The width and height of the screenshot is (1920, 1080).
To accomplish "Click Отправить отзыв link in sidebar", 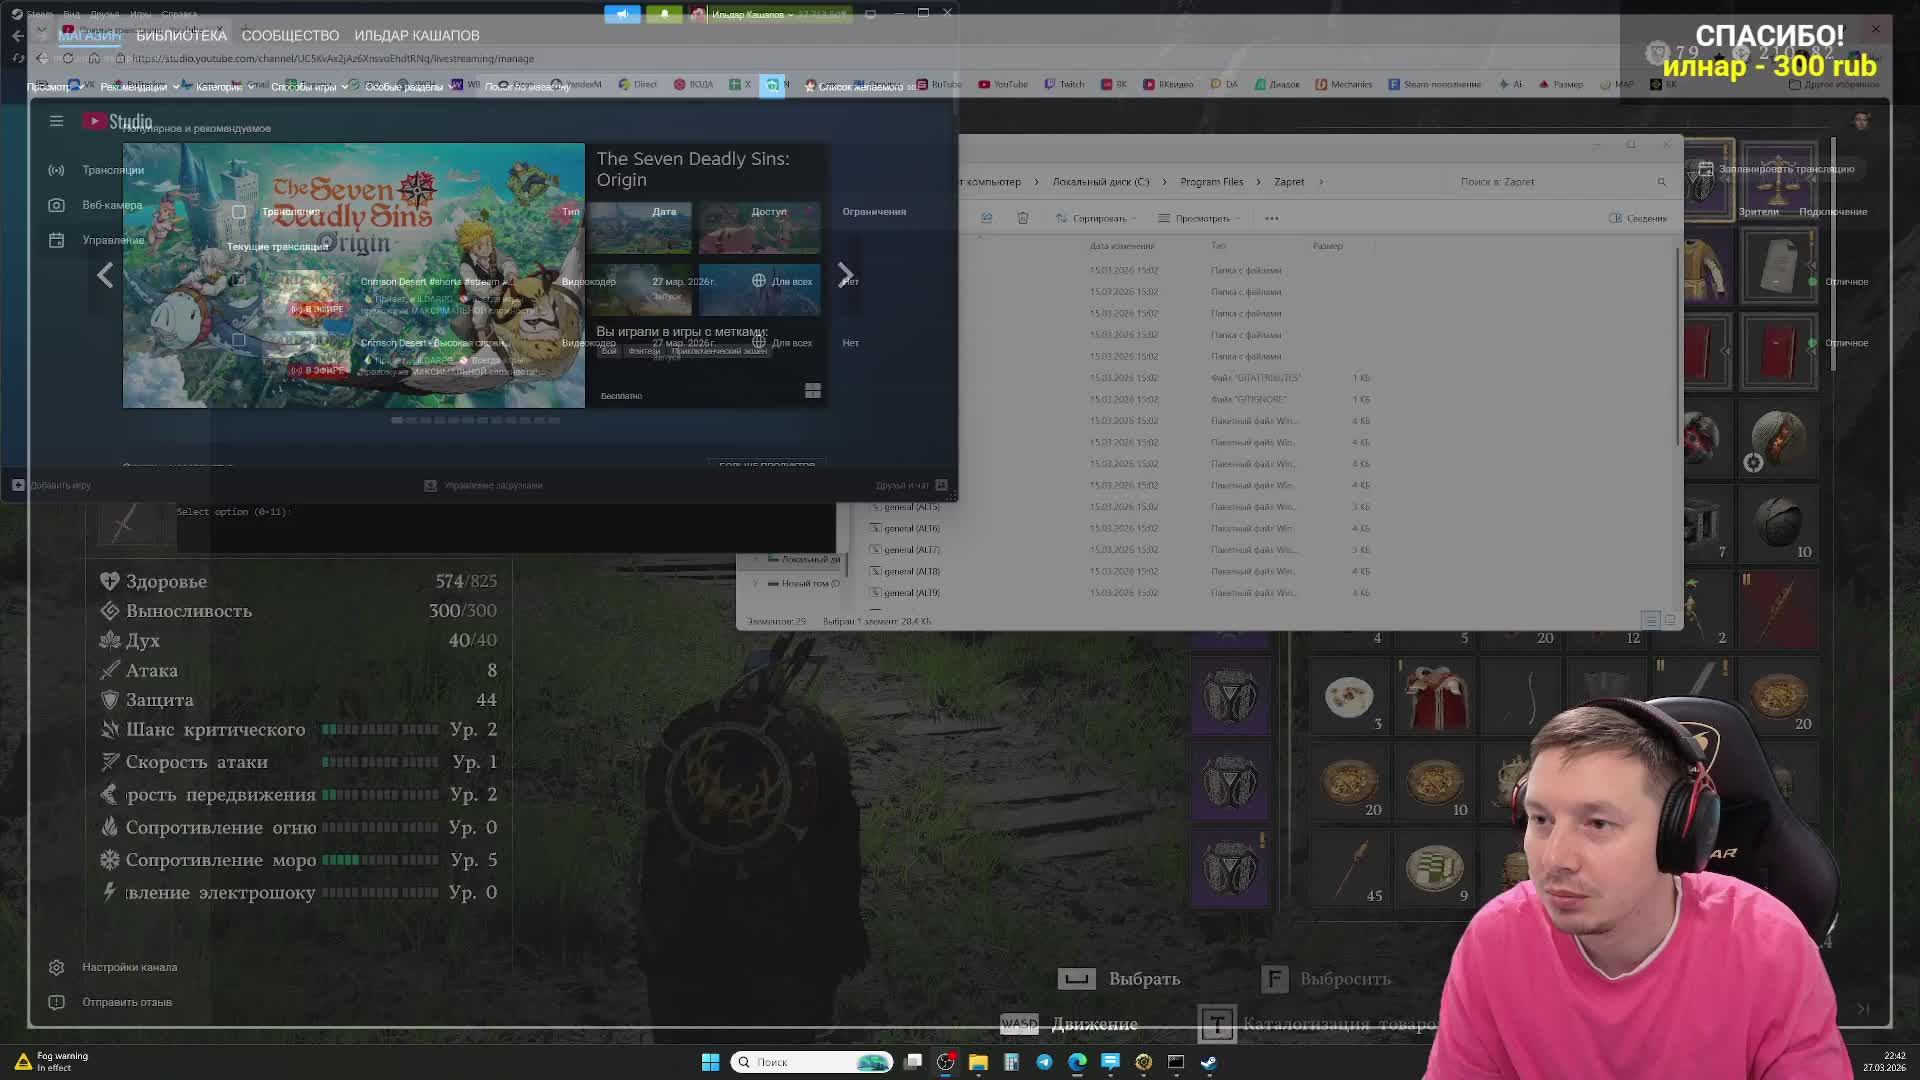I will click(127, 1002).
